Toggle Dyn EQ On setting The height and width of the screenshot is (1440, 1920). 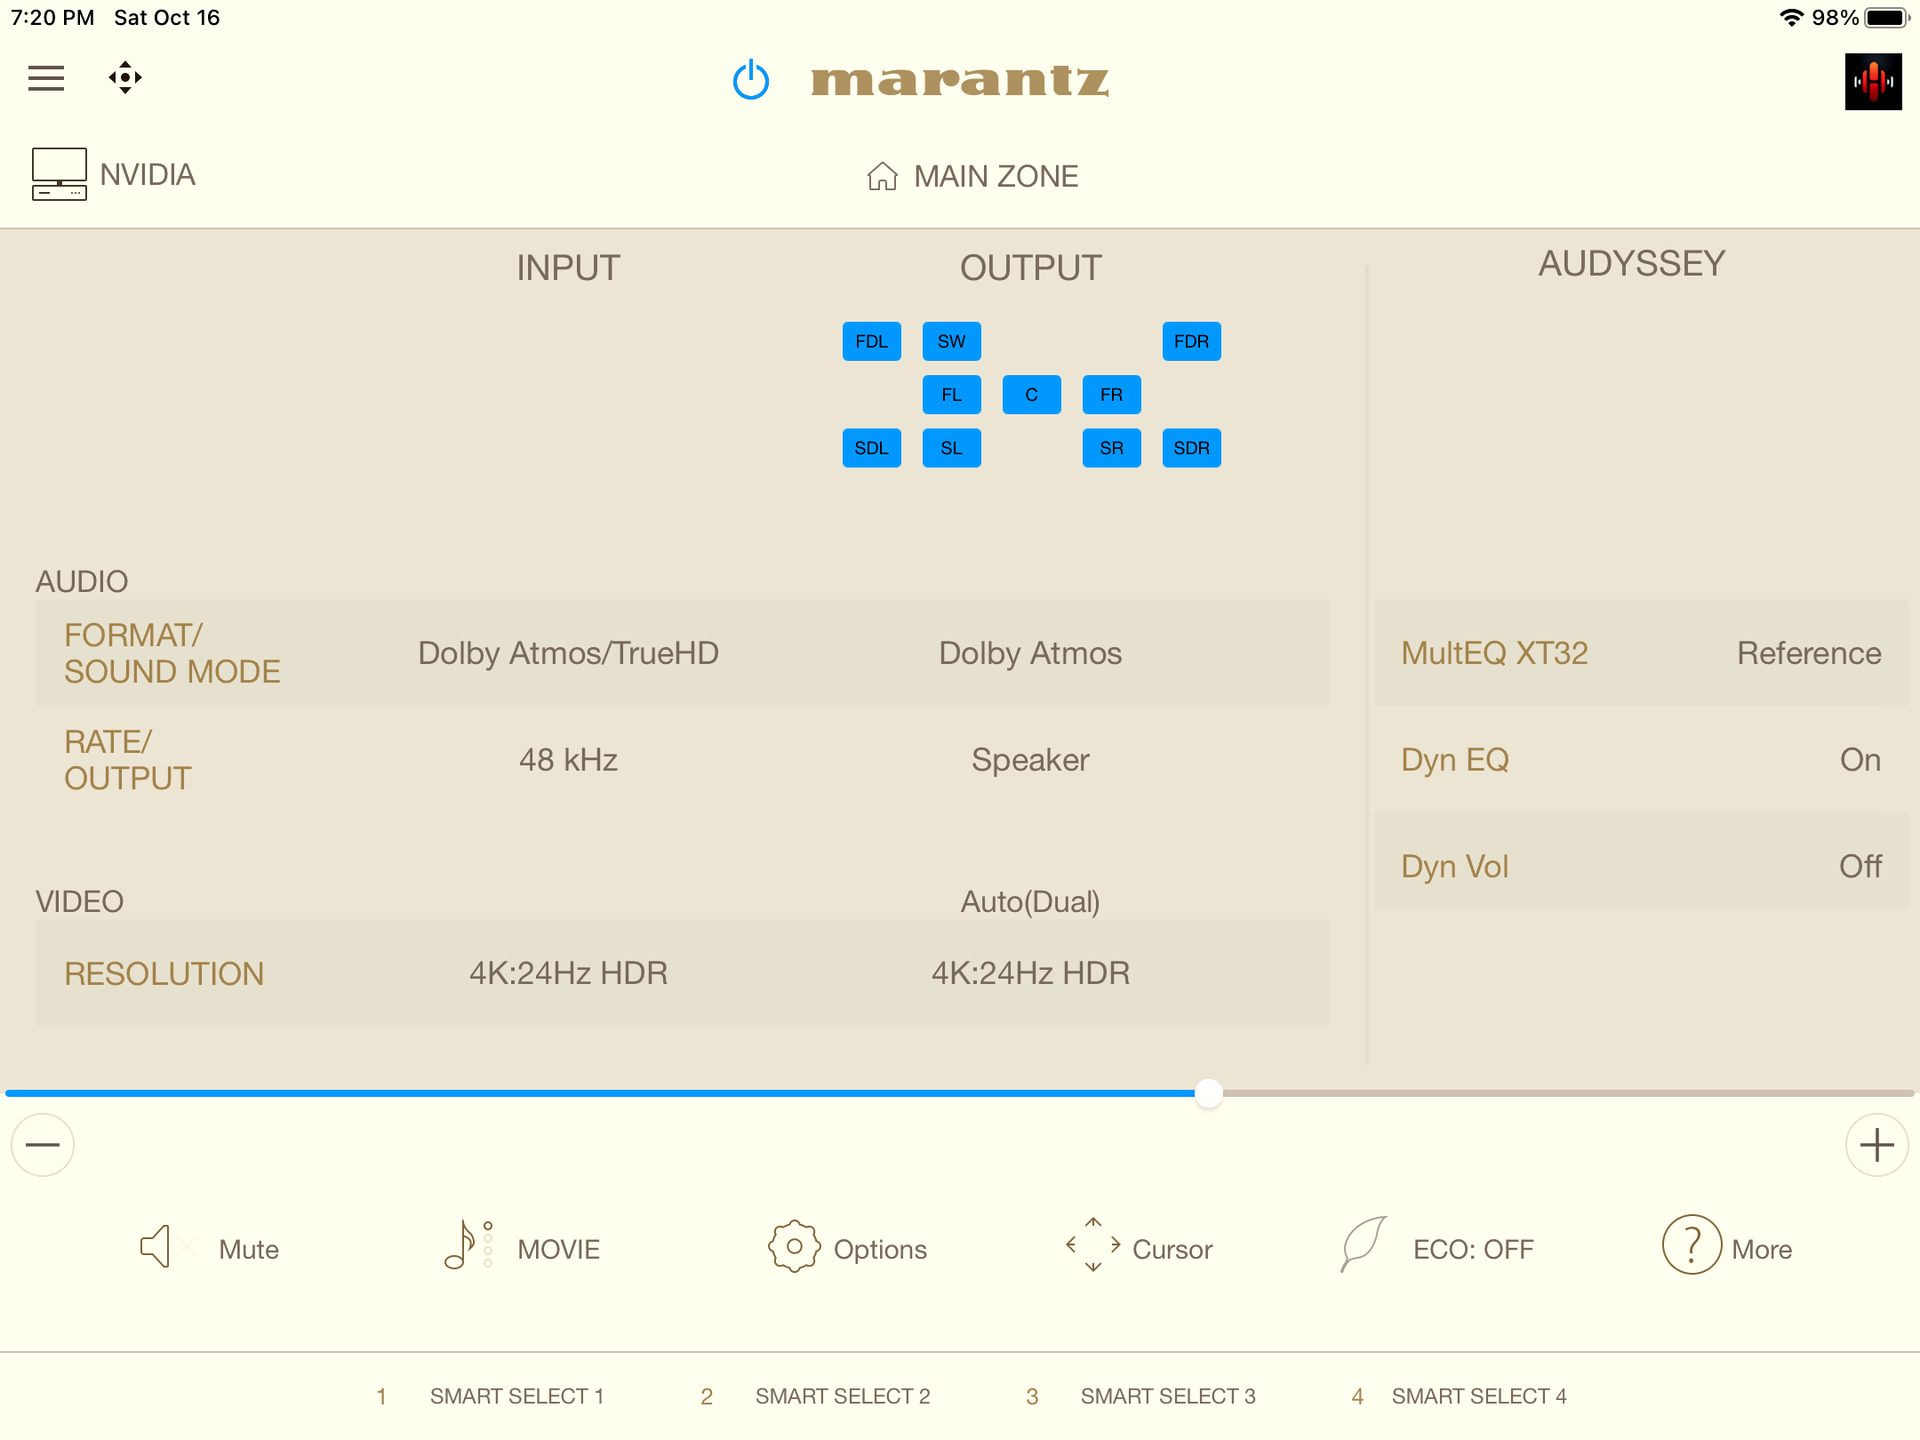tap(1640, 760)
